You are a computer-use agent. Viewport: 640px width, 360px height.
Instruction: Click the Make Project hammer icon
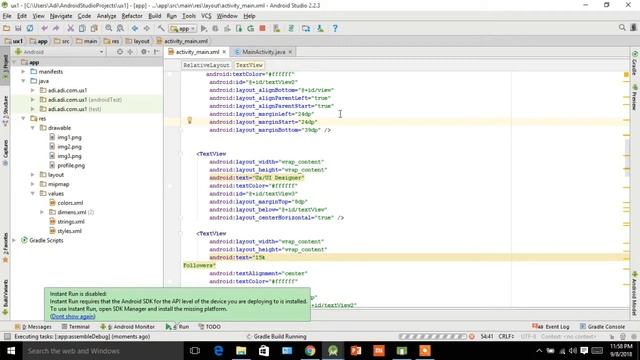tap(161, 28)
